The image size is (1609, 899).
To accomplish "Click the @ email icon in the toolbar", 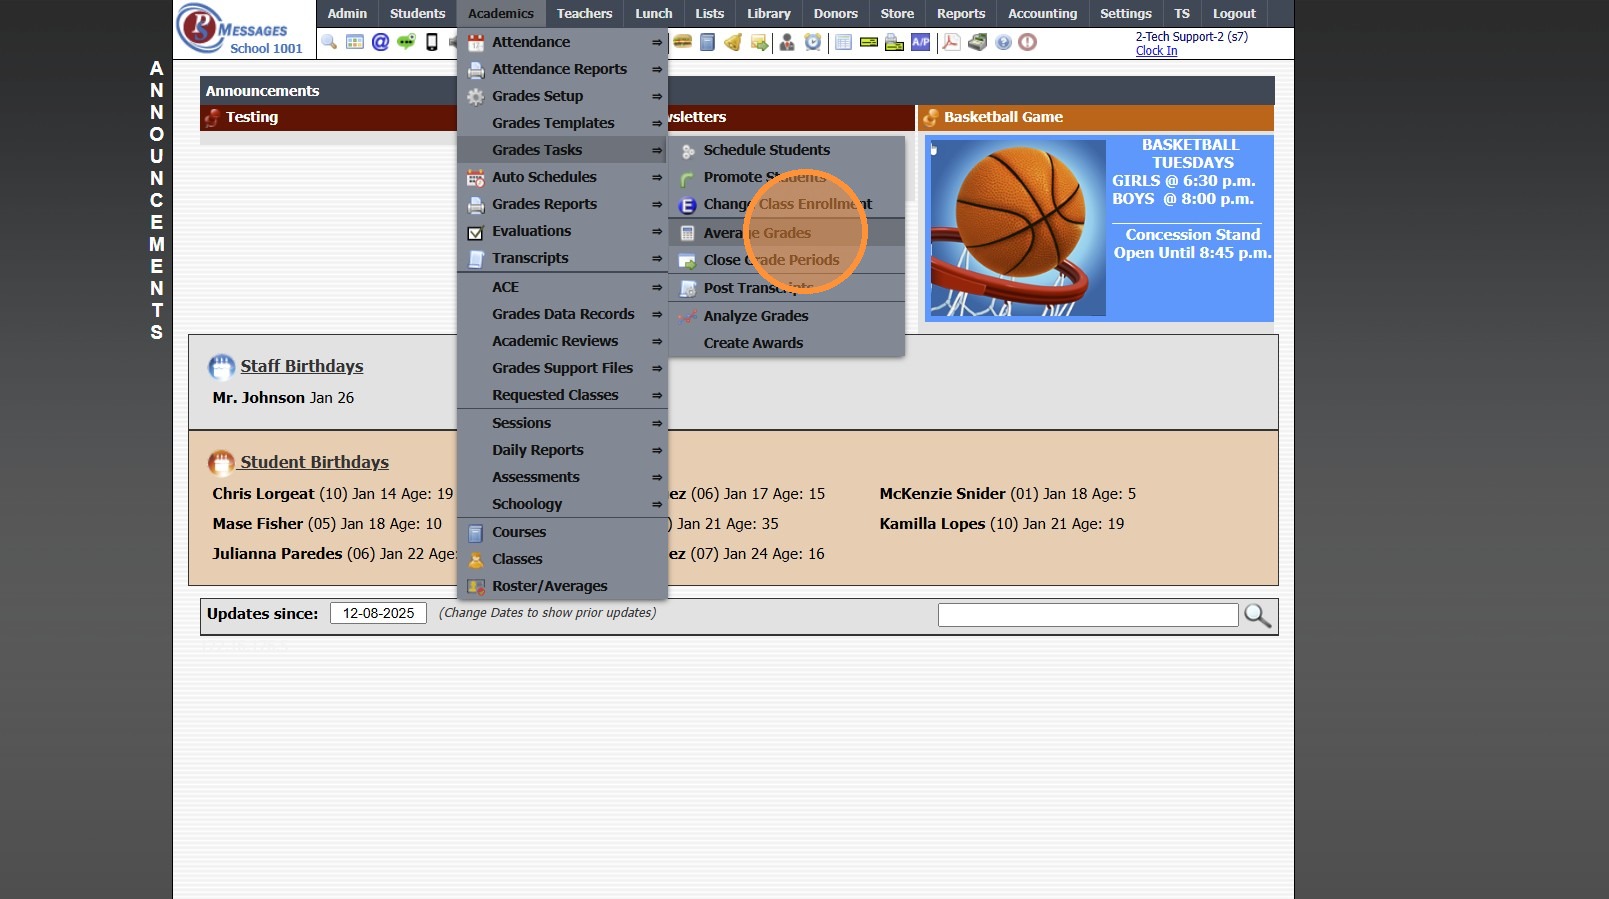I will click(x=380, y=42).
